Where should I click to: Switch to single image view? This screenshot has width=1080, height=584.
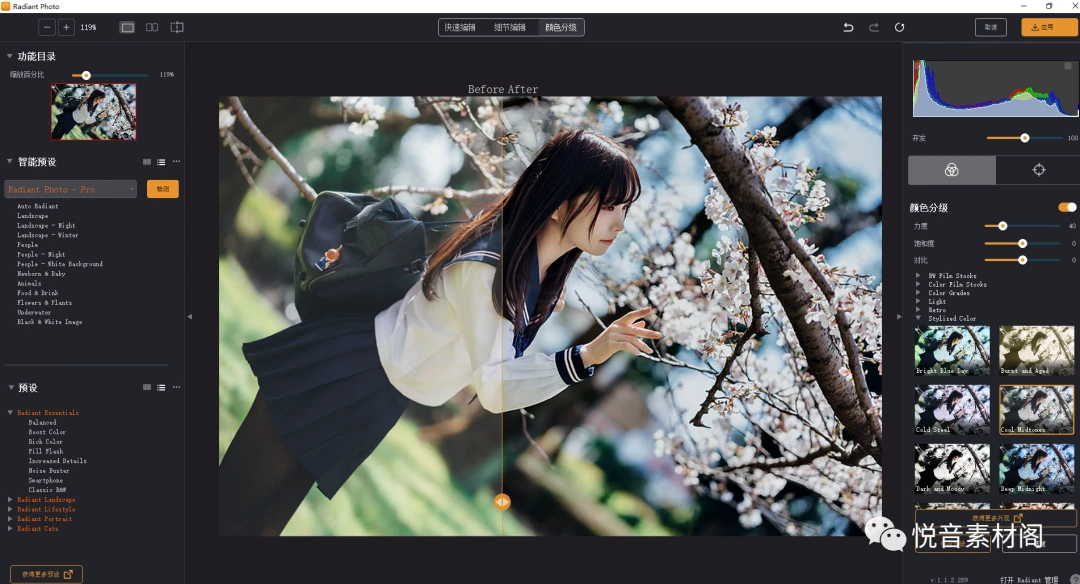coord(127,28)
